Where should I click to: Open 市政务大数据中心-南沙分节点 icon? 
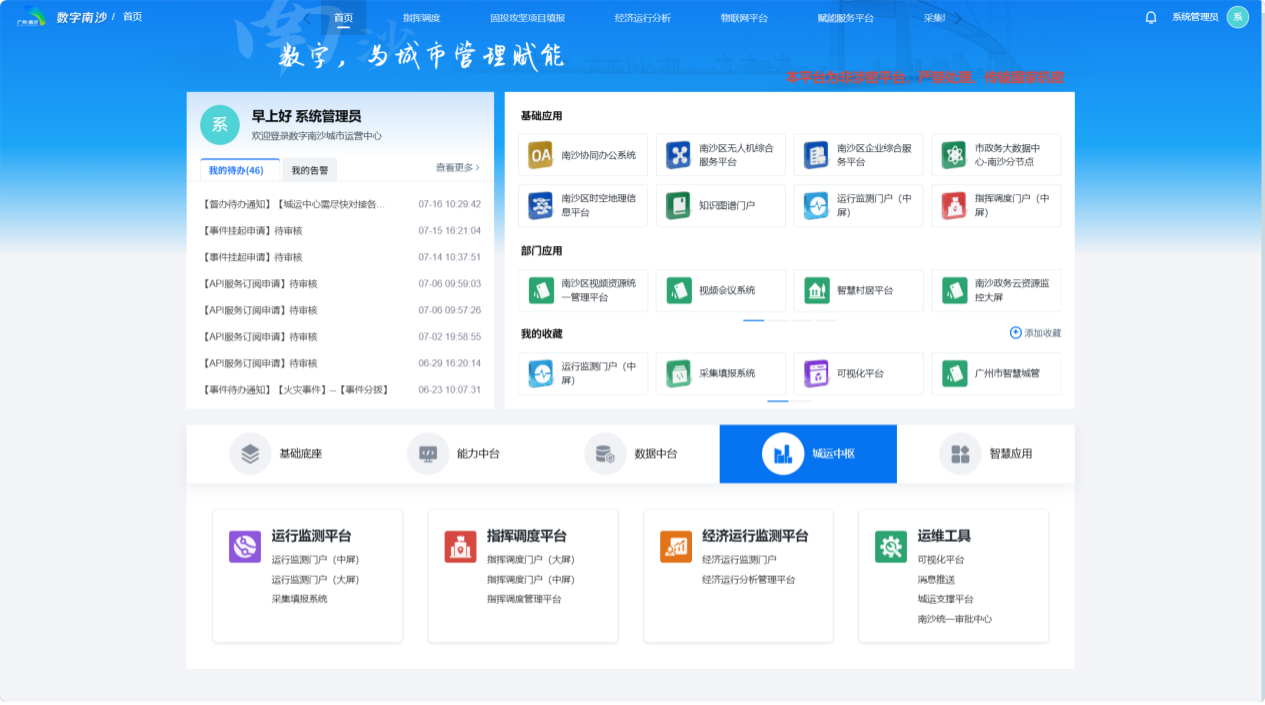(x=954, y=155)
